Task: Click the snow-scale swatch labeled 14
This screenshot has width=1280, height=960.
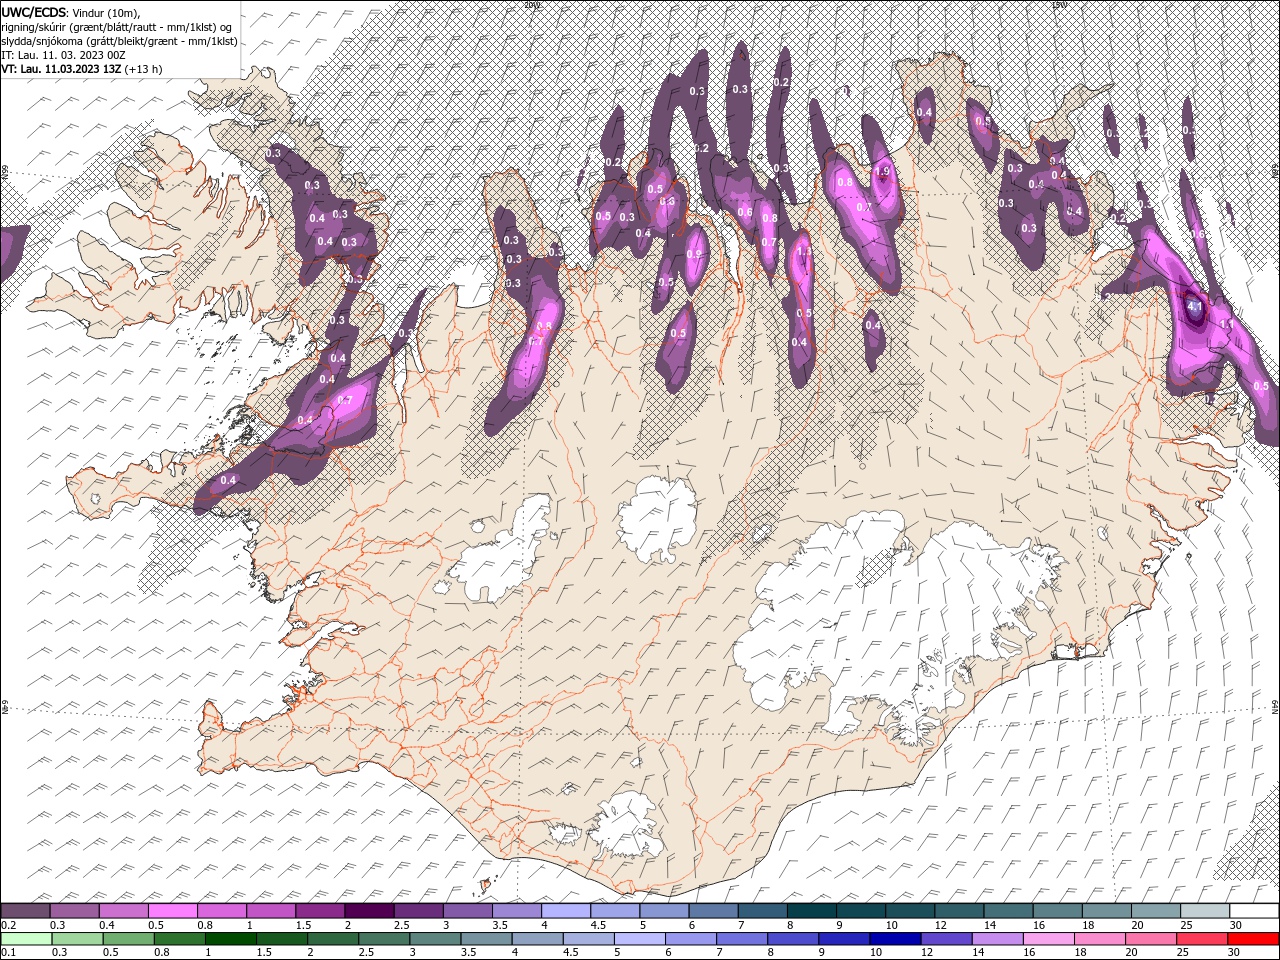Action: [1007, 911]
